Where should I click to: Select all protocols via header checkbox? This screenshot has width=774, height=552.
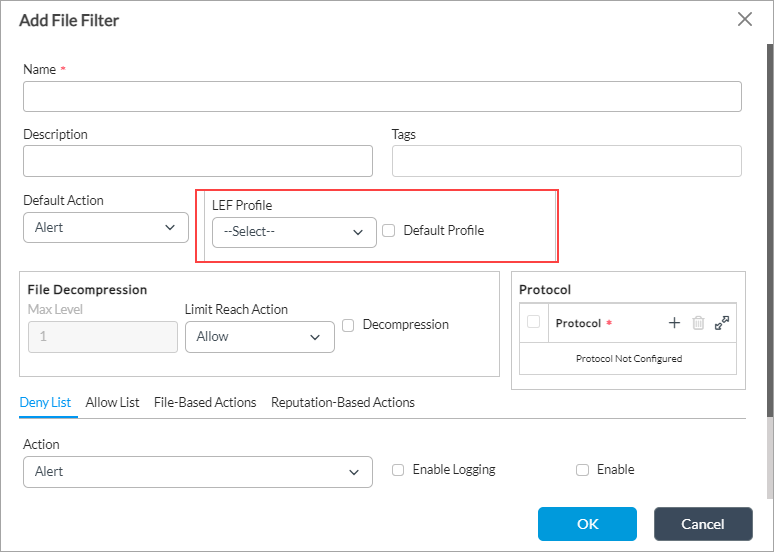[x=534, y=322]
